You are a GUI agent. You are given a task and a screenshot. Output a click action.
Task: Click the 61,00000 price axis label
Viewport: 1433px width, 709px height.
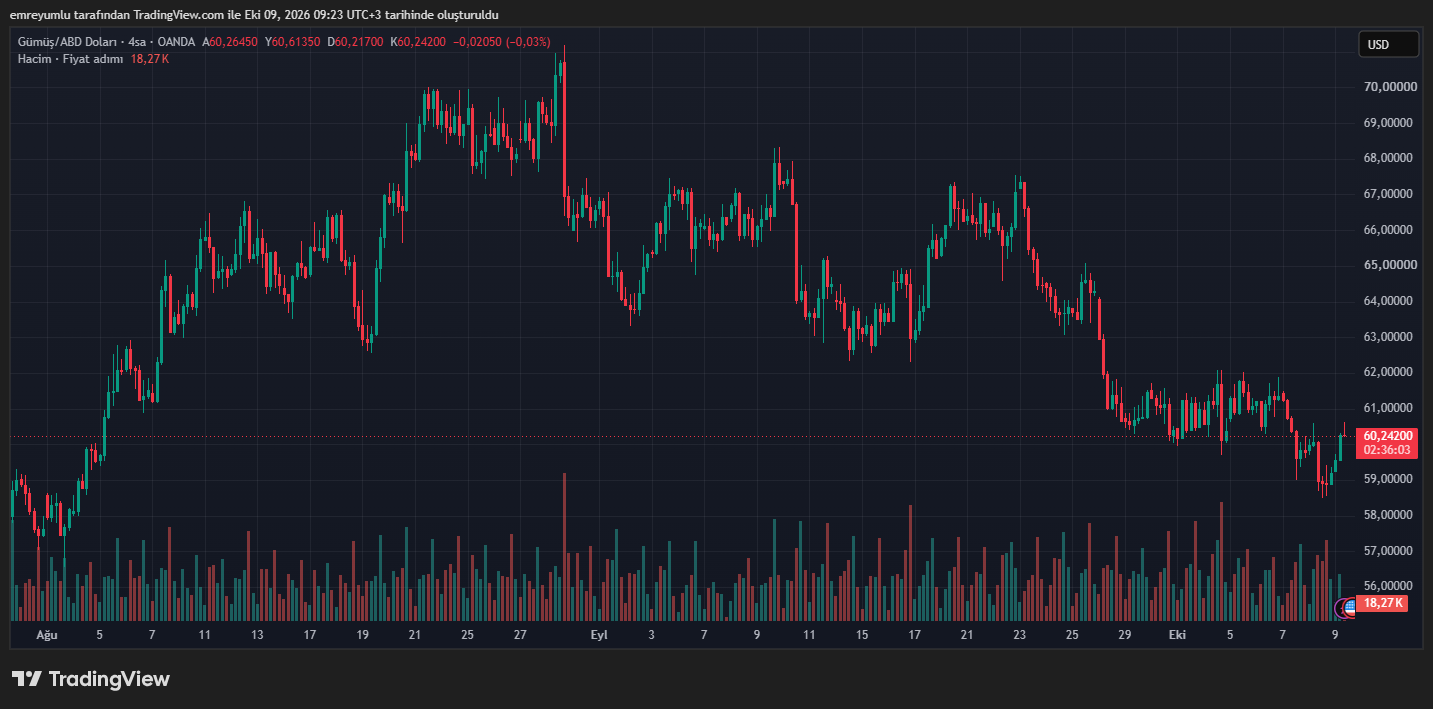(x=1391, y=408)
